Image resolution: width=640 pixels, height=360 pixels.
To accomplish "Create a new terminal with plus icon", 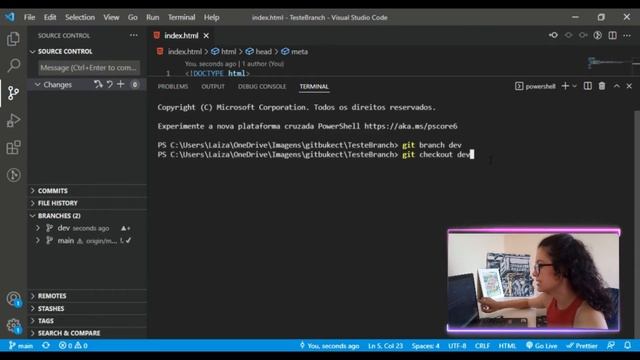I will click(x=565, y=86).
